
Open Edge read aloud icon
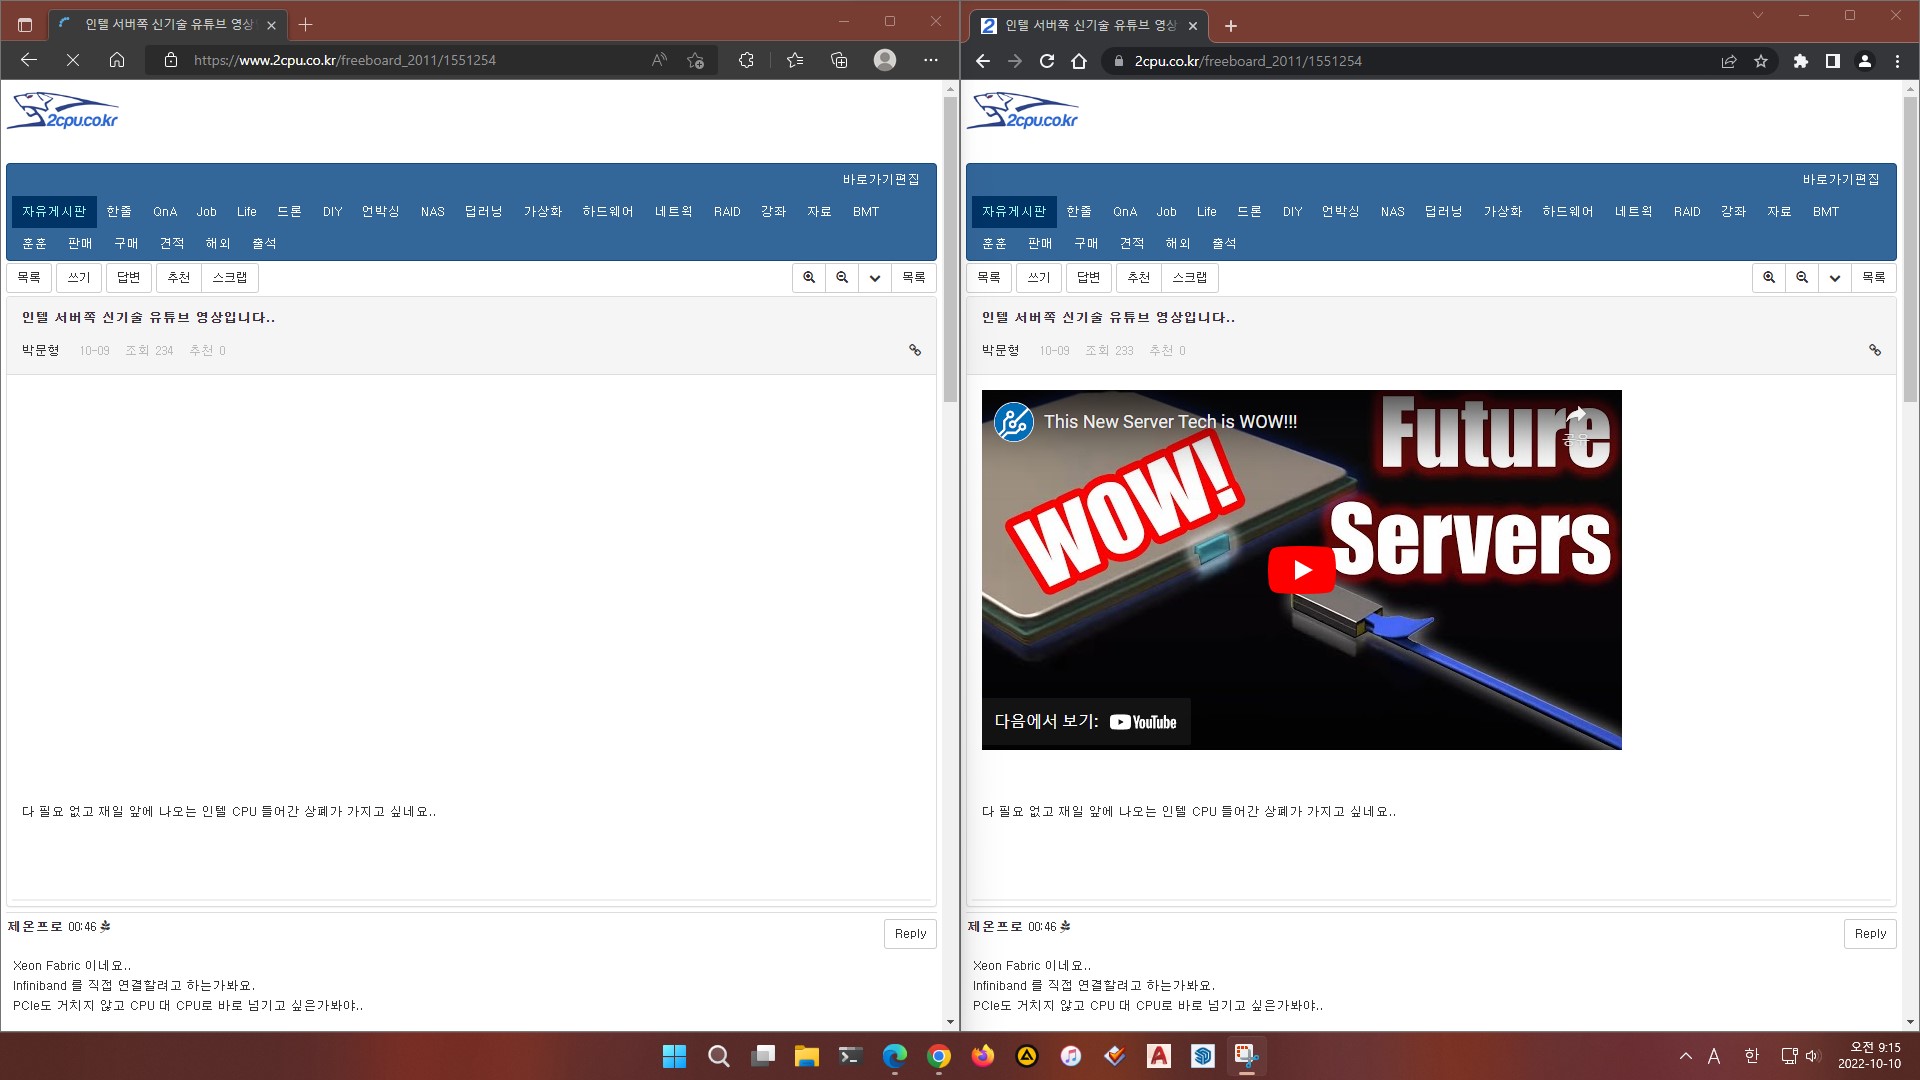pos(659,60)
